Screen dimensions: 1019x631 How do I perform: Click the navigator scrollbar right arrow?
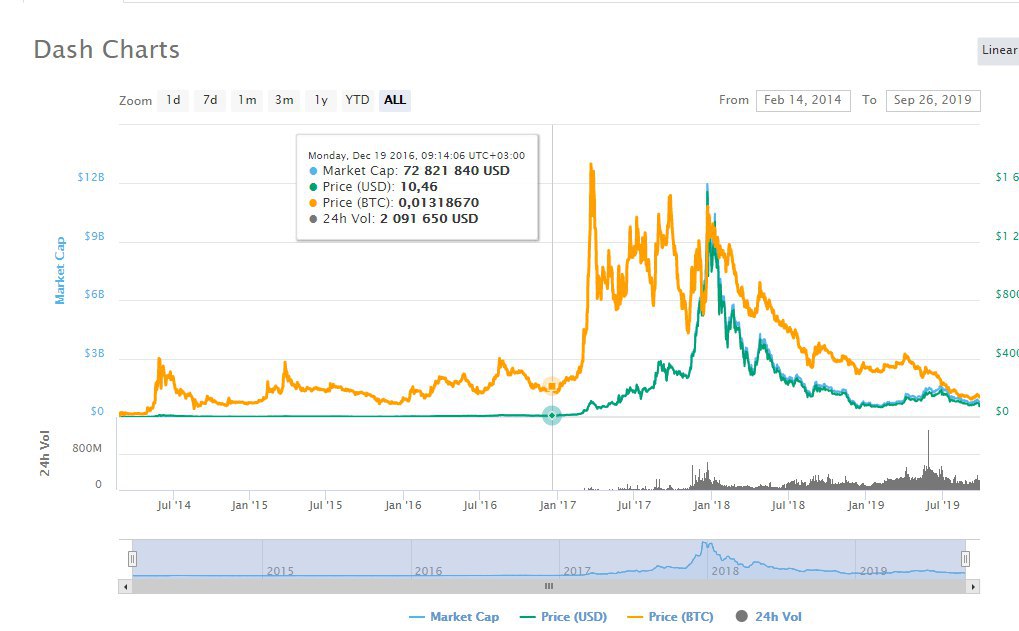pyautogui.click(x=973, y=587)
